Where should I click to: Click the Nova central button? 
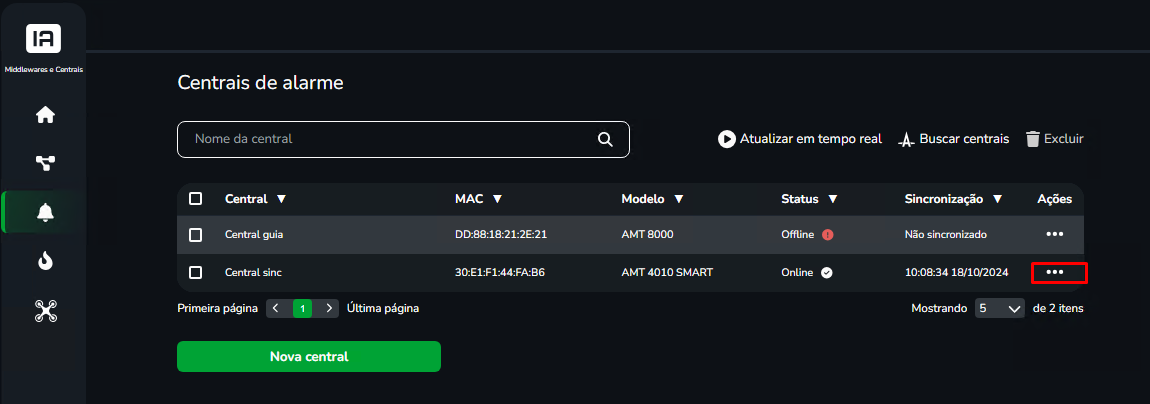tap(309, 356)
